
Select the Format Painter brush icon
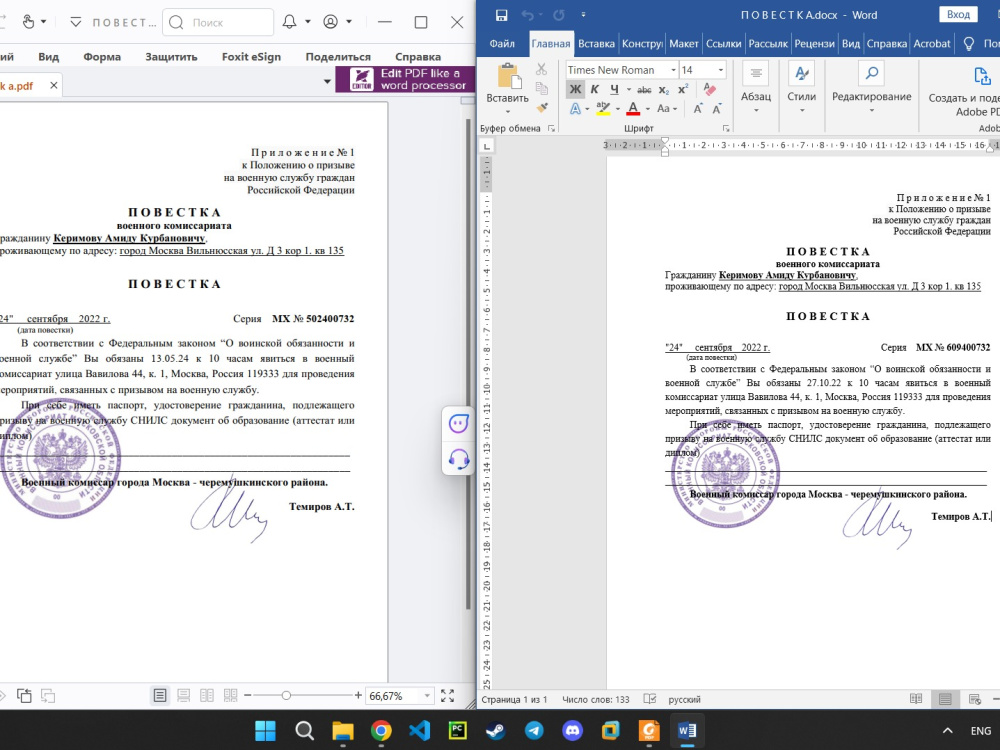tap(541, 107)
